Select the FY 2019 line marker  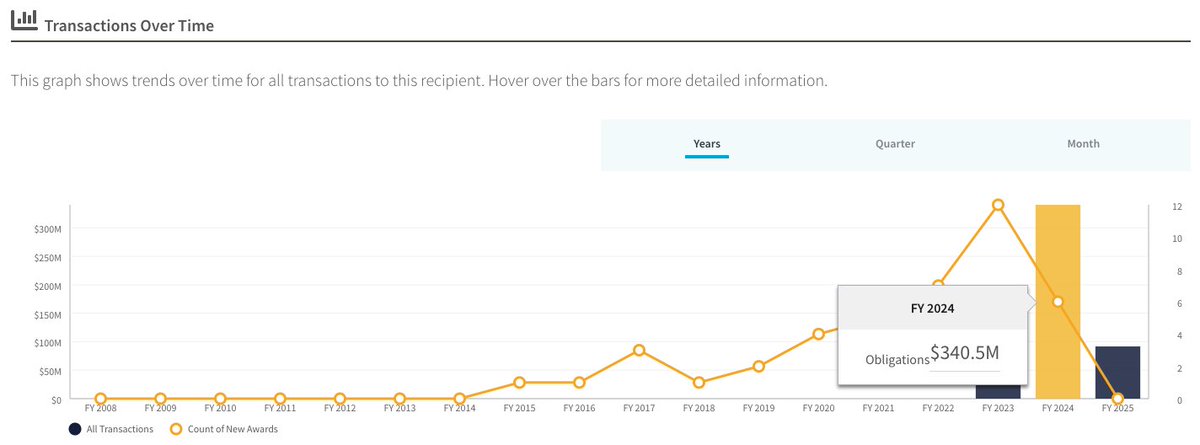759,366
